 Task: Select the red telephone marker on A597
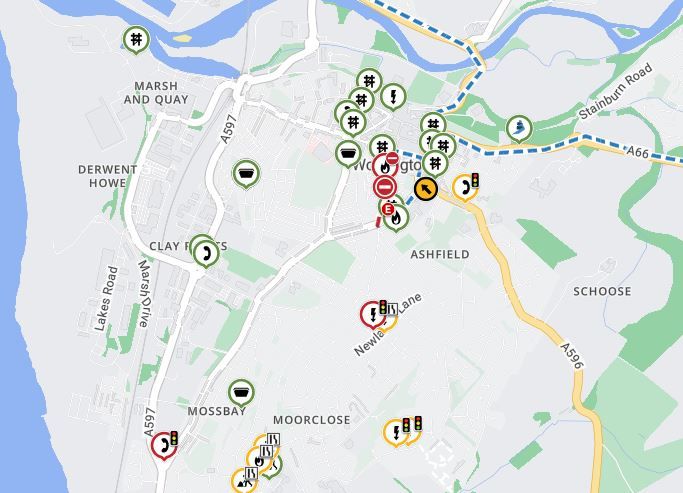(164, 446)
